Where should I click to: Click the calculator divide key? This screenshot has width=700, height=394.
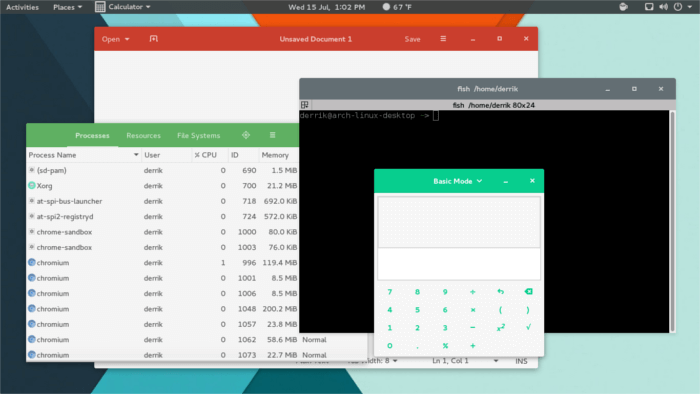473,292
